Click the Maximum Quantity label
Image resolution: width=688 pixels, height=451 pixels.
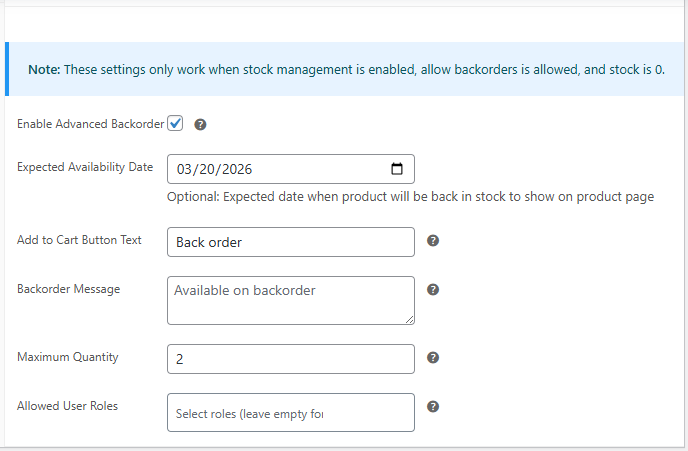[68, 357]
